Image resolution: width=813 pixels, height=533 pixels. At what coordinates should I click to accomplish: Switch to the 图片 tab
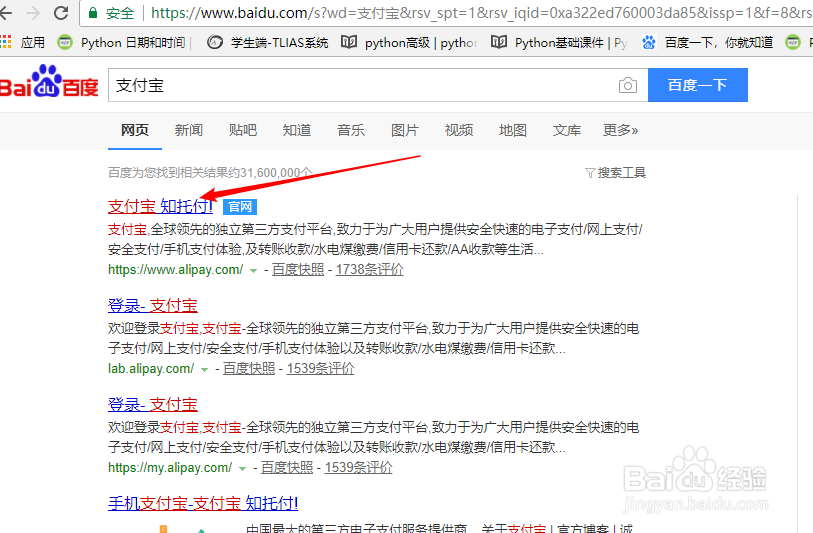click(405, 130)
